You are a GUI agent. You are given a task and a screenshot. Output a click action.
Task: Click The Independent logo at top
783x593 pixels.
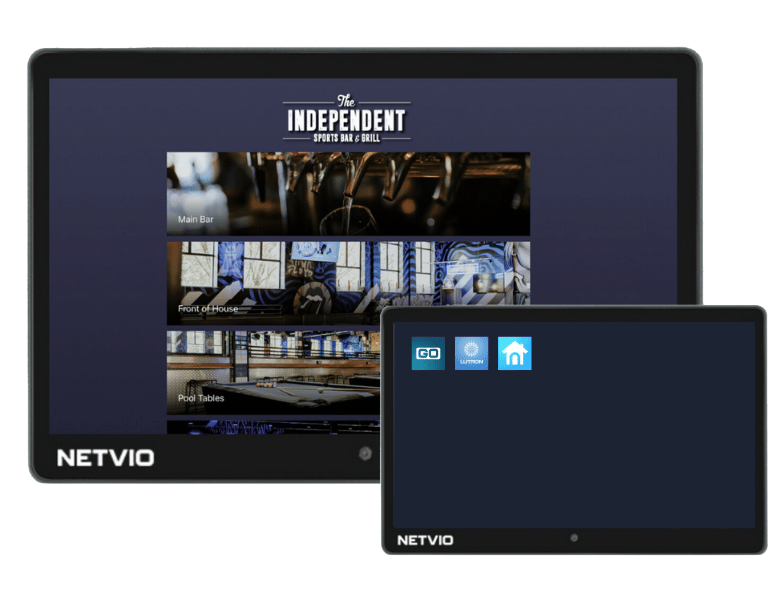[x=346, y=119]
